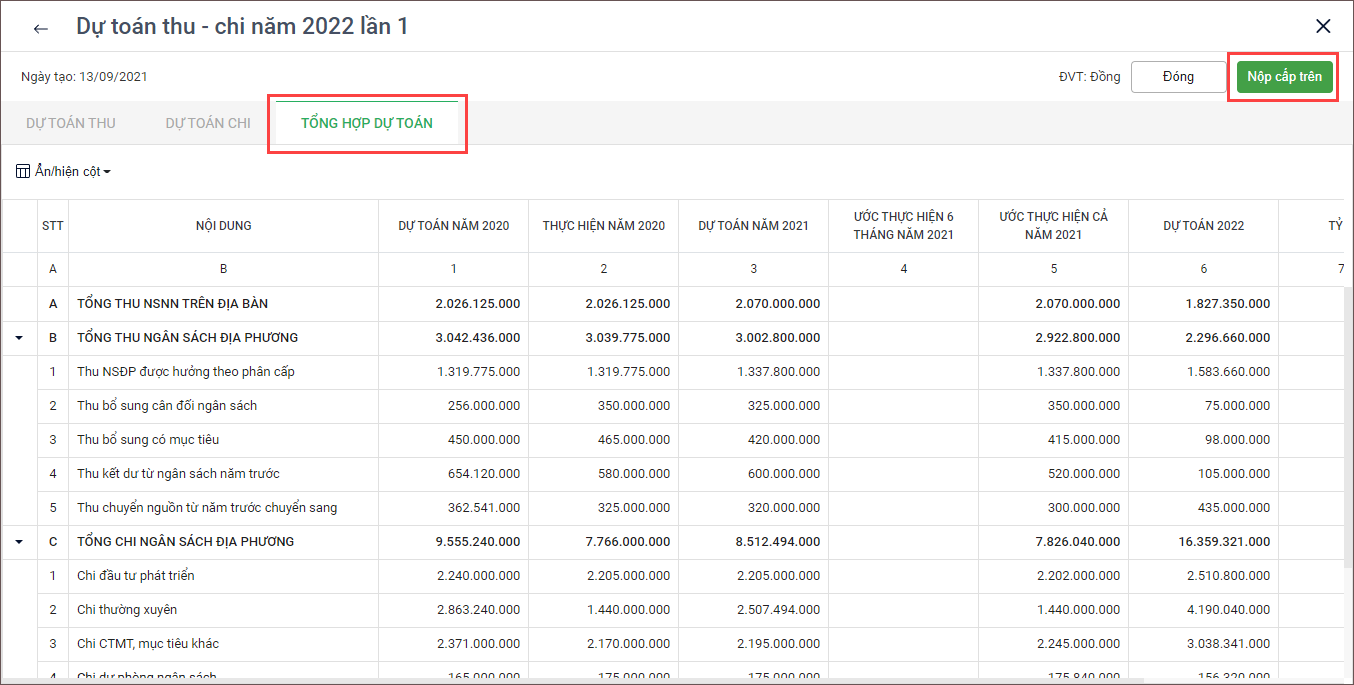Click the column table icon
1354x685 pixels.
coord(23,172)
